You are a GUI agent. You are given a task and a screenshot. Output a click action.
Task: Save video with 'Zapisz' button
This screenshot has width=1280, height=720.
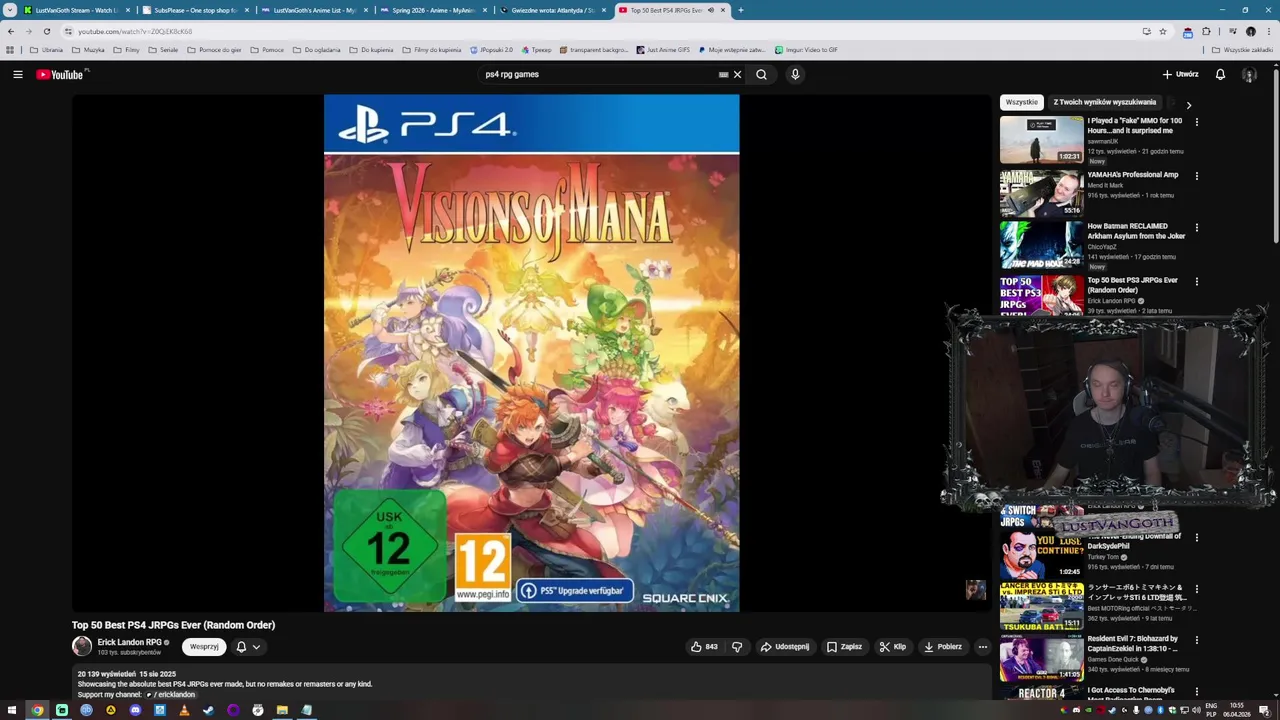pos(844,647)
